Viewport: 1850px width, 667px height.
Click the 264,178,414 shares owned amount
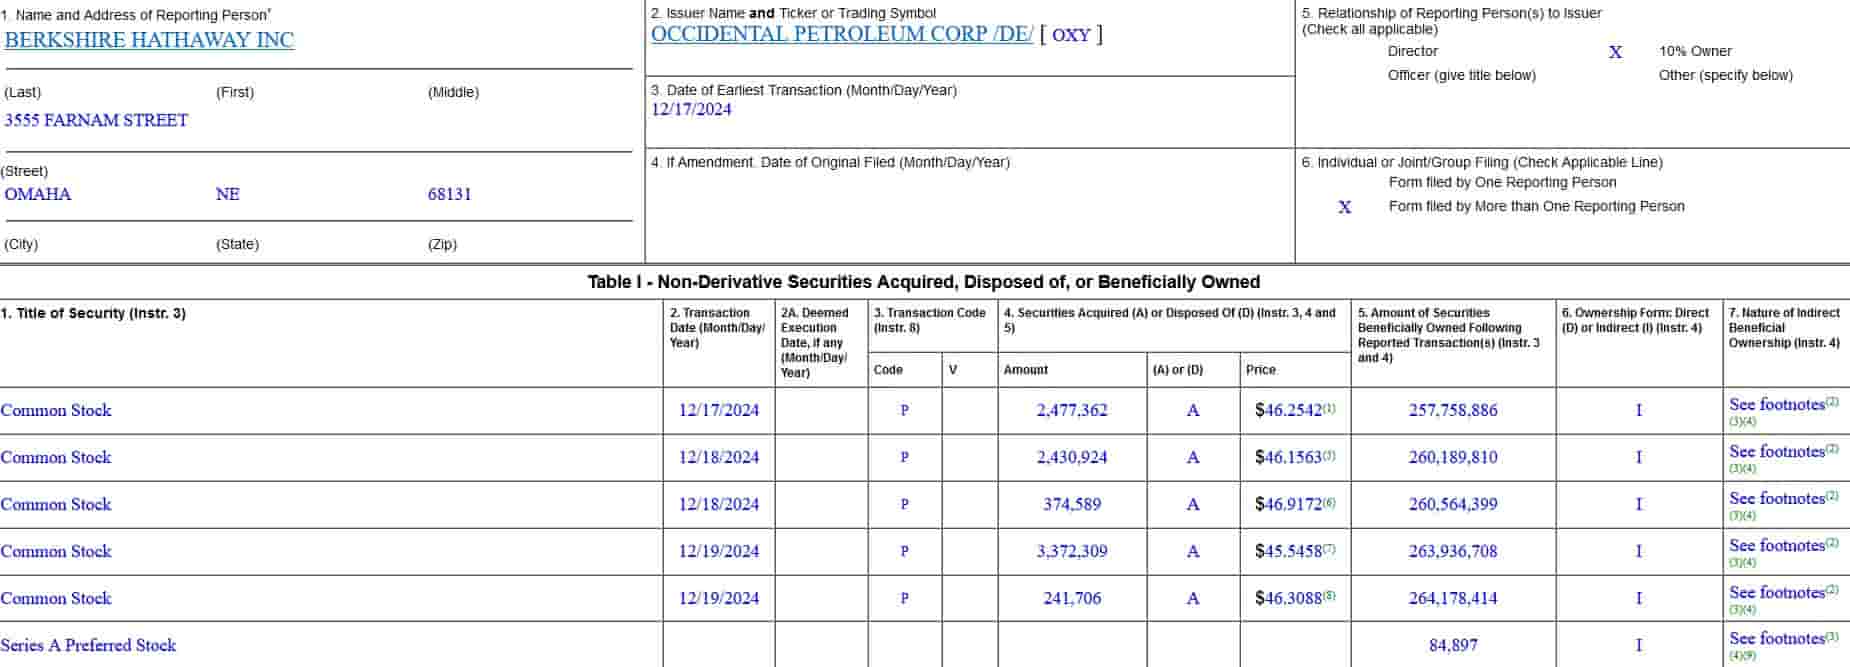coord(1452,598)
